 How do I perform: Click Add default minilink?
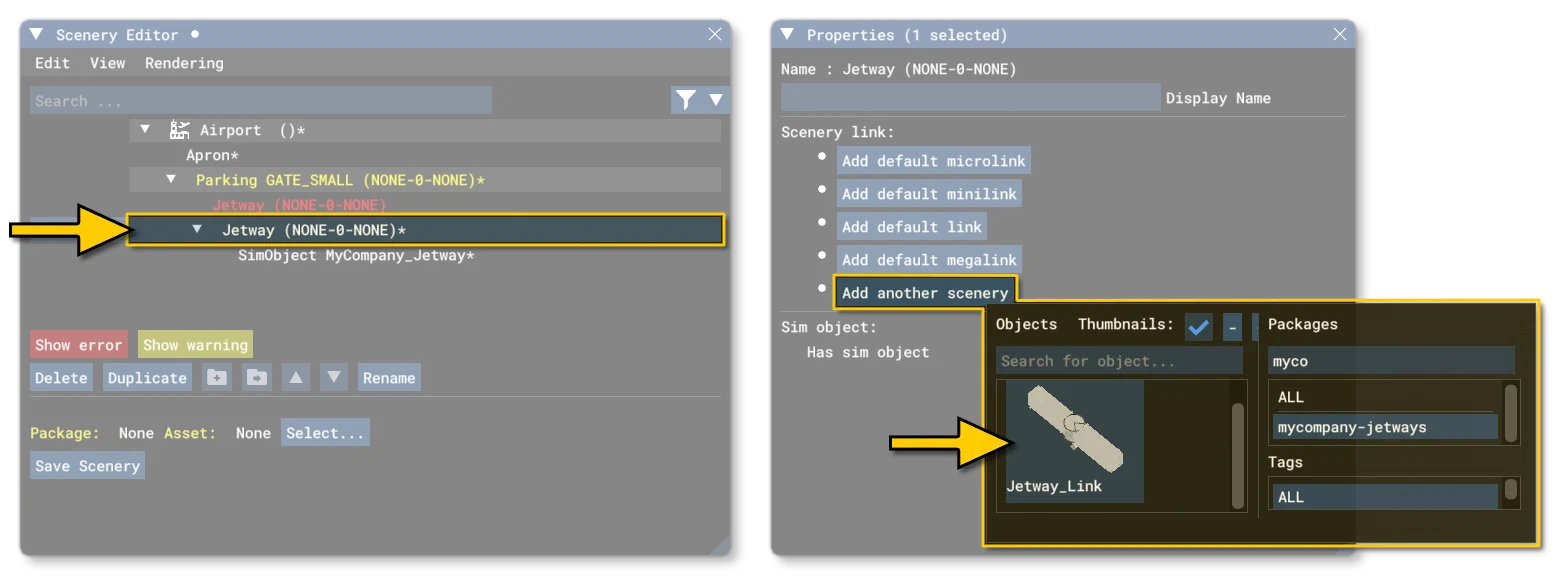929,194
